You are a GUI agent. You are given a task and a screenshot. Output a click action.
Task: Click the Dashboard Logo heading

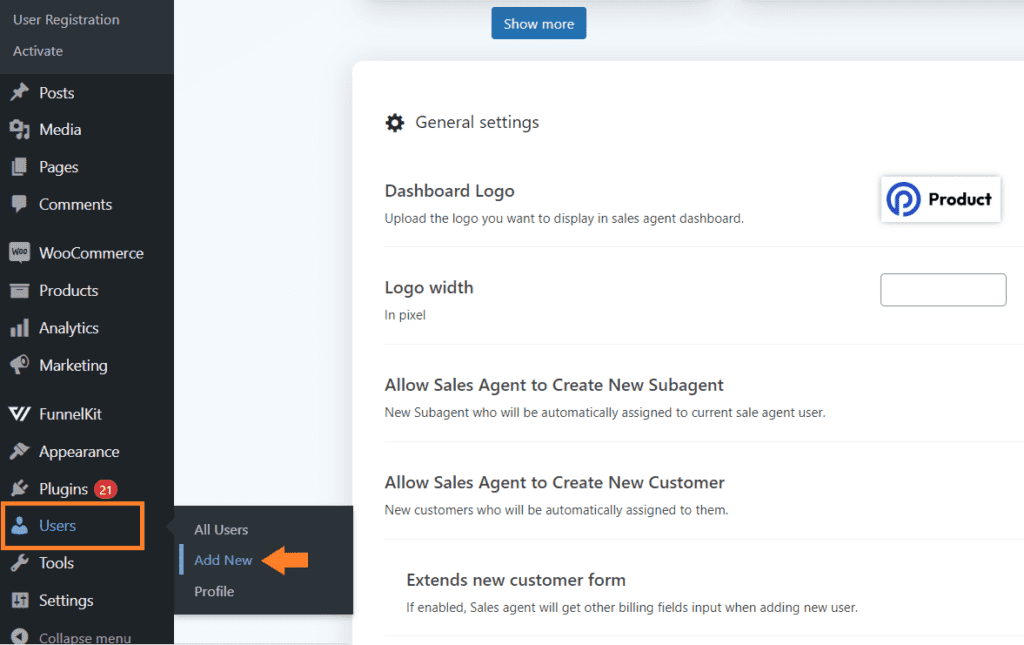pyautogui.click(x=449, y=191)
